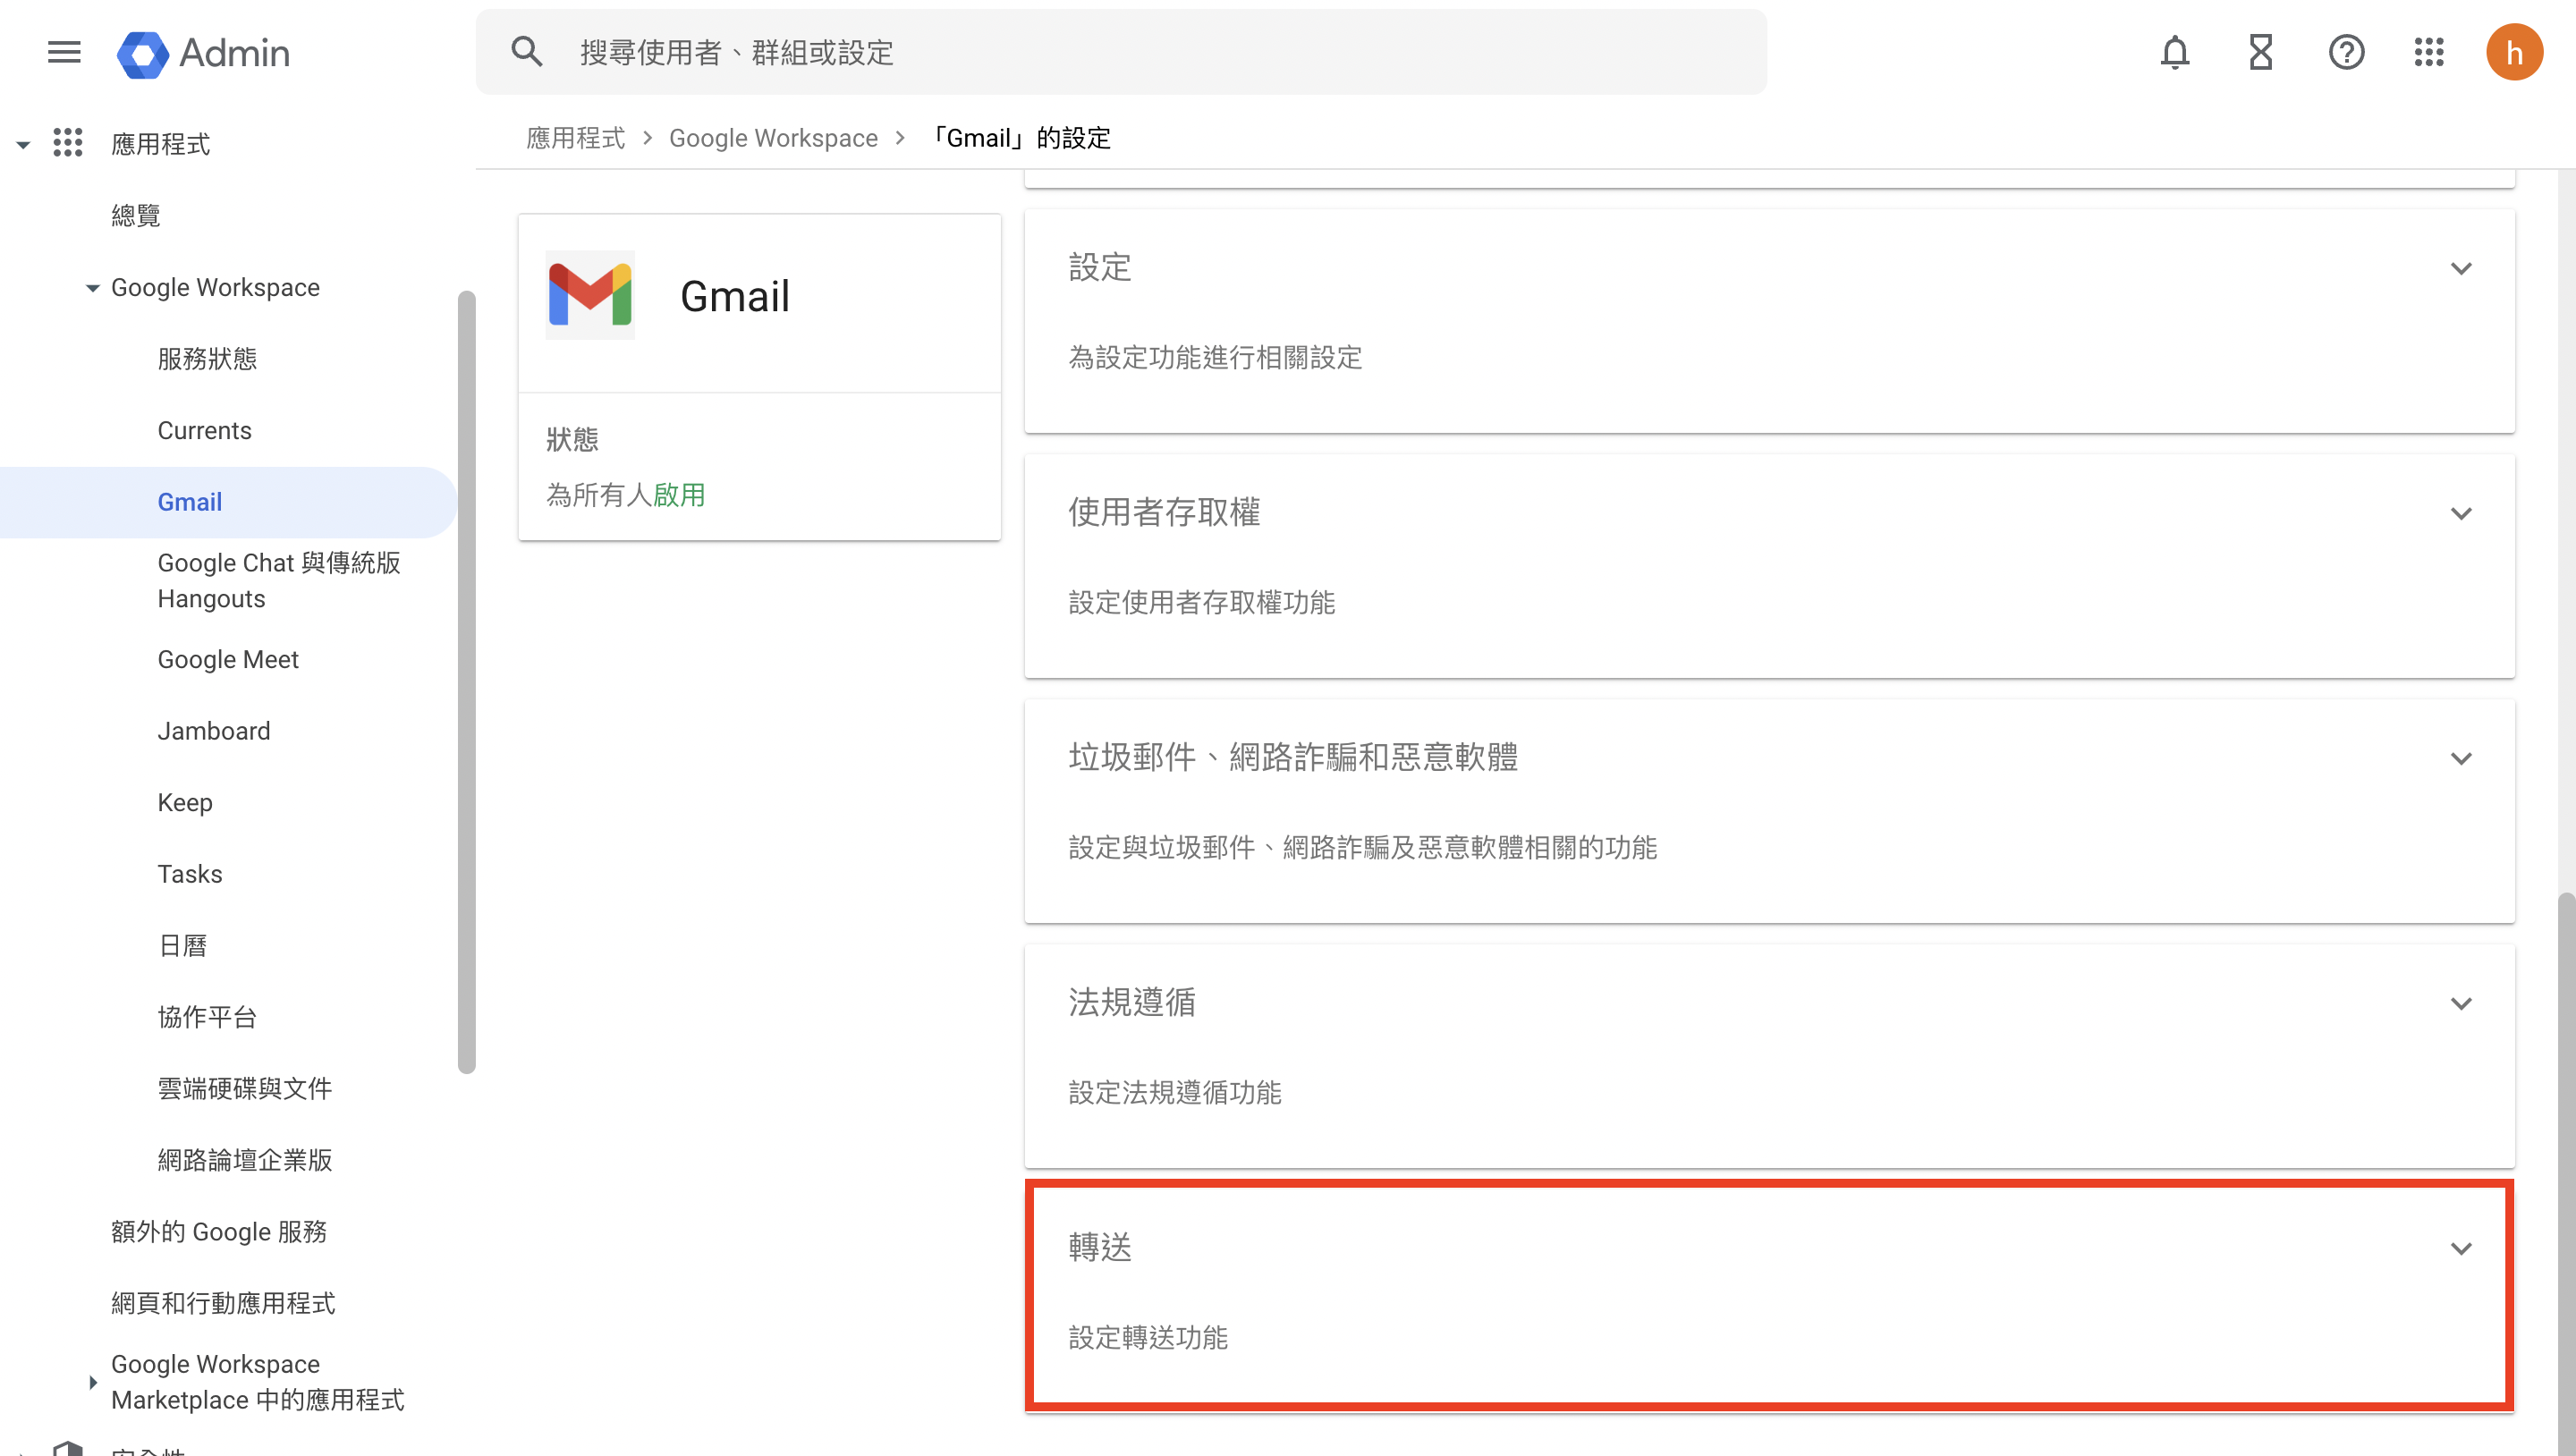Expand Google Workspace Marketplace 中的應用程式 arrow
This screenshot has width=2576, height=1456.
pos(92,1382)
